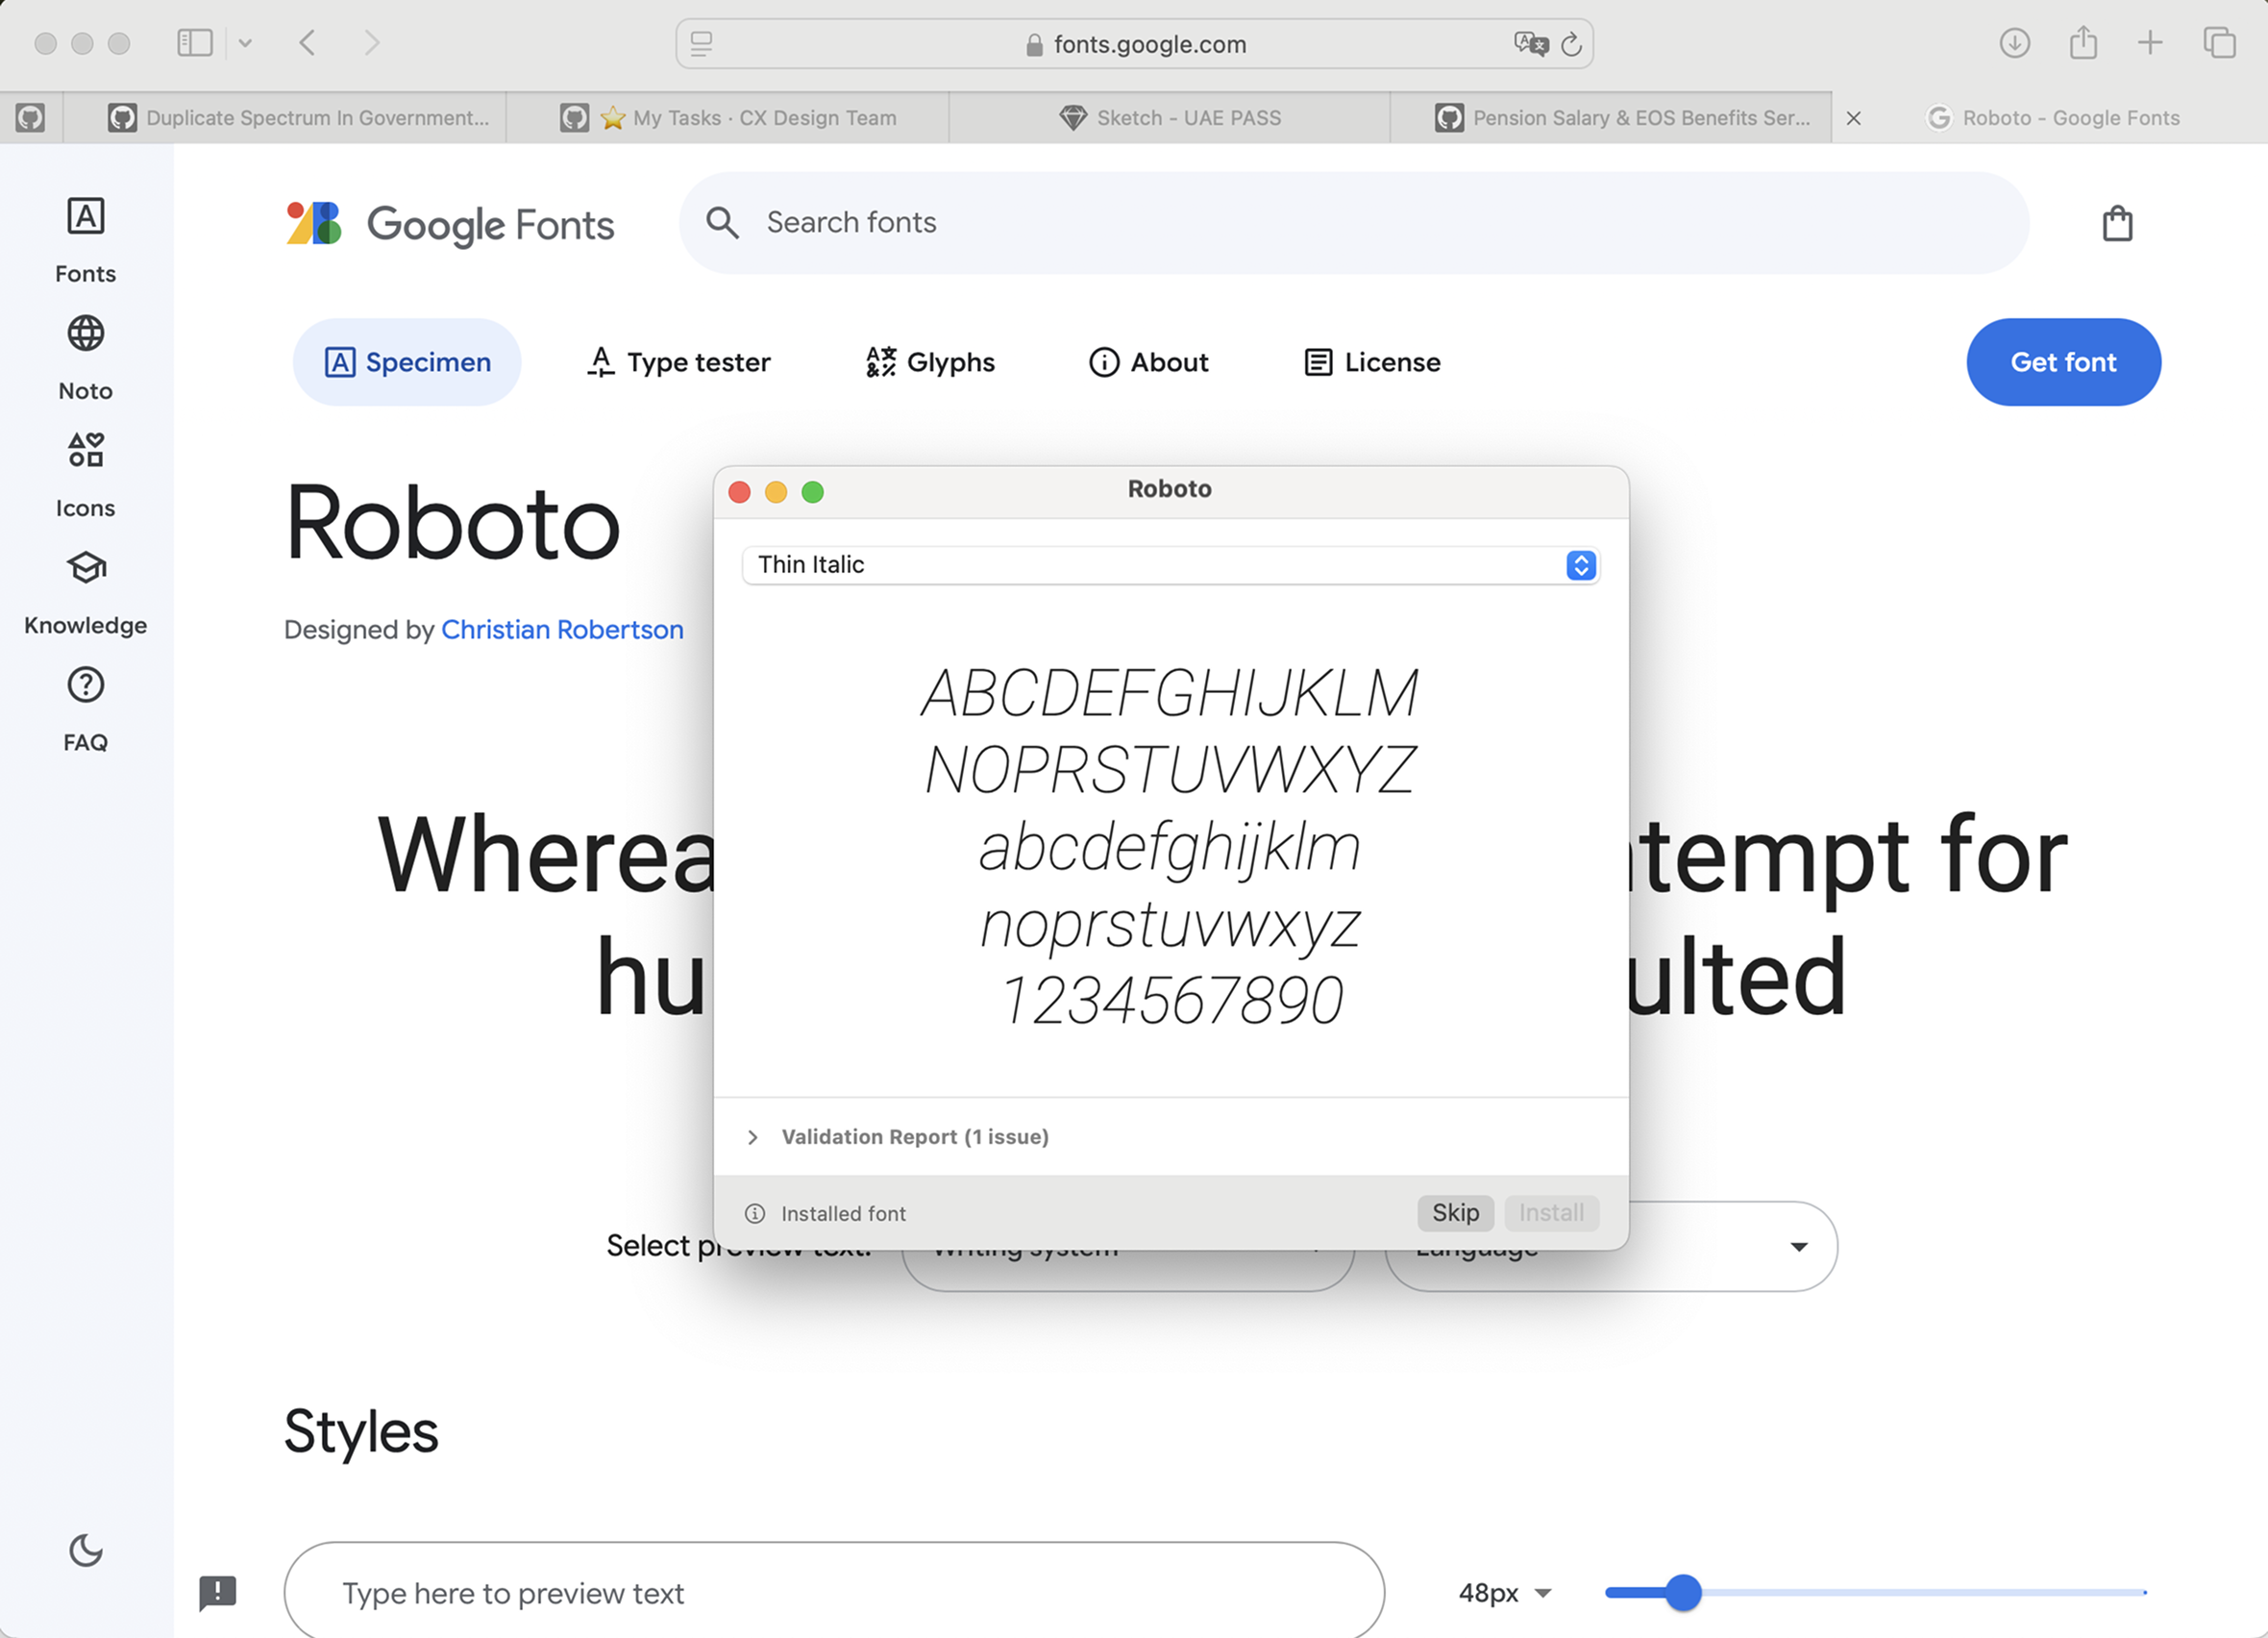Open the sidebar tab group dropdown chevron

coord(245,43)
